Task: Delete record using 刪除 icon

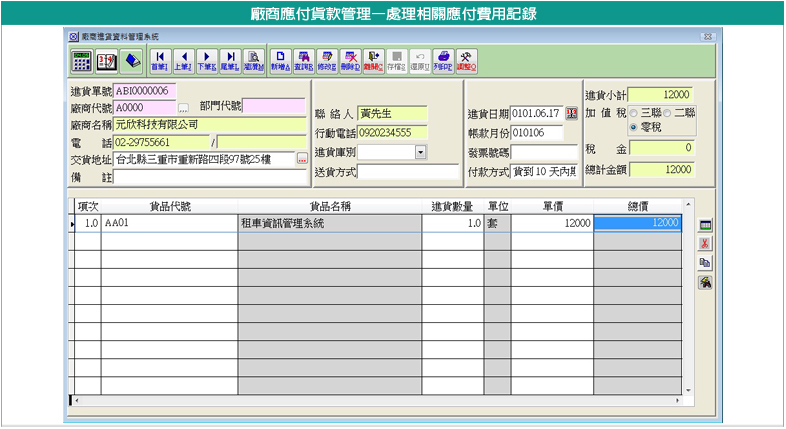Action: pos(350,60)
